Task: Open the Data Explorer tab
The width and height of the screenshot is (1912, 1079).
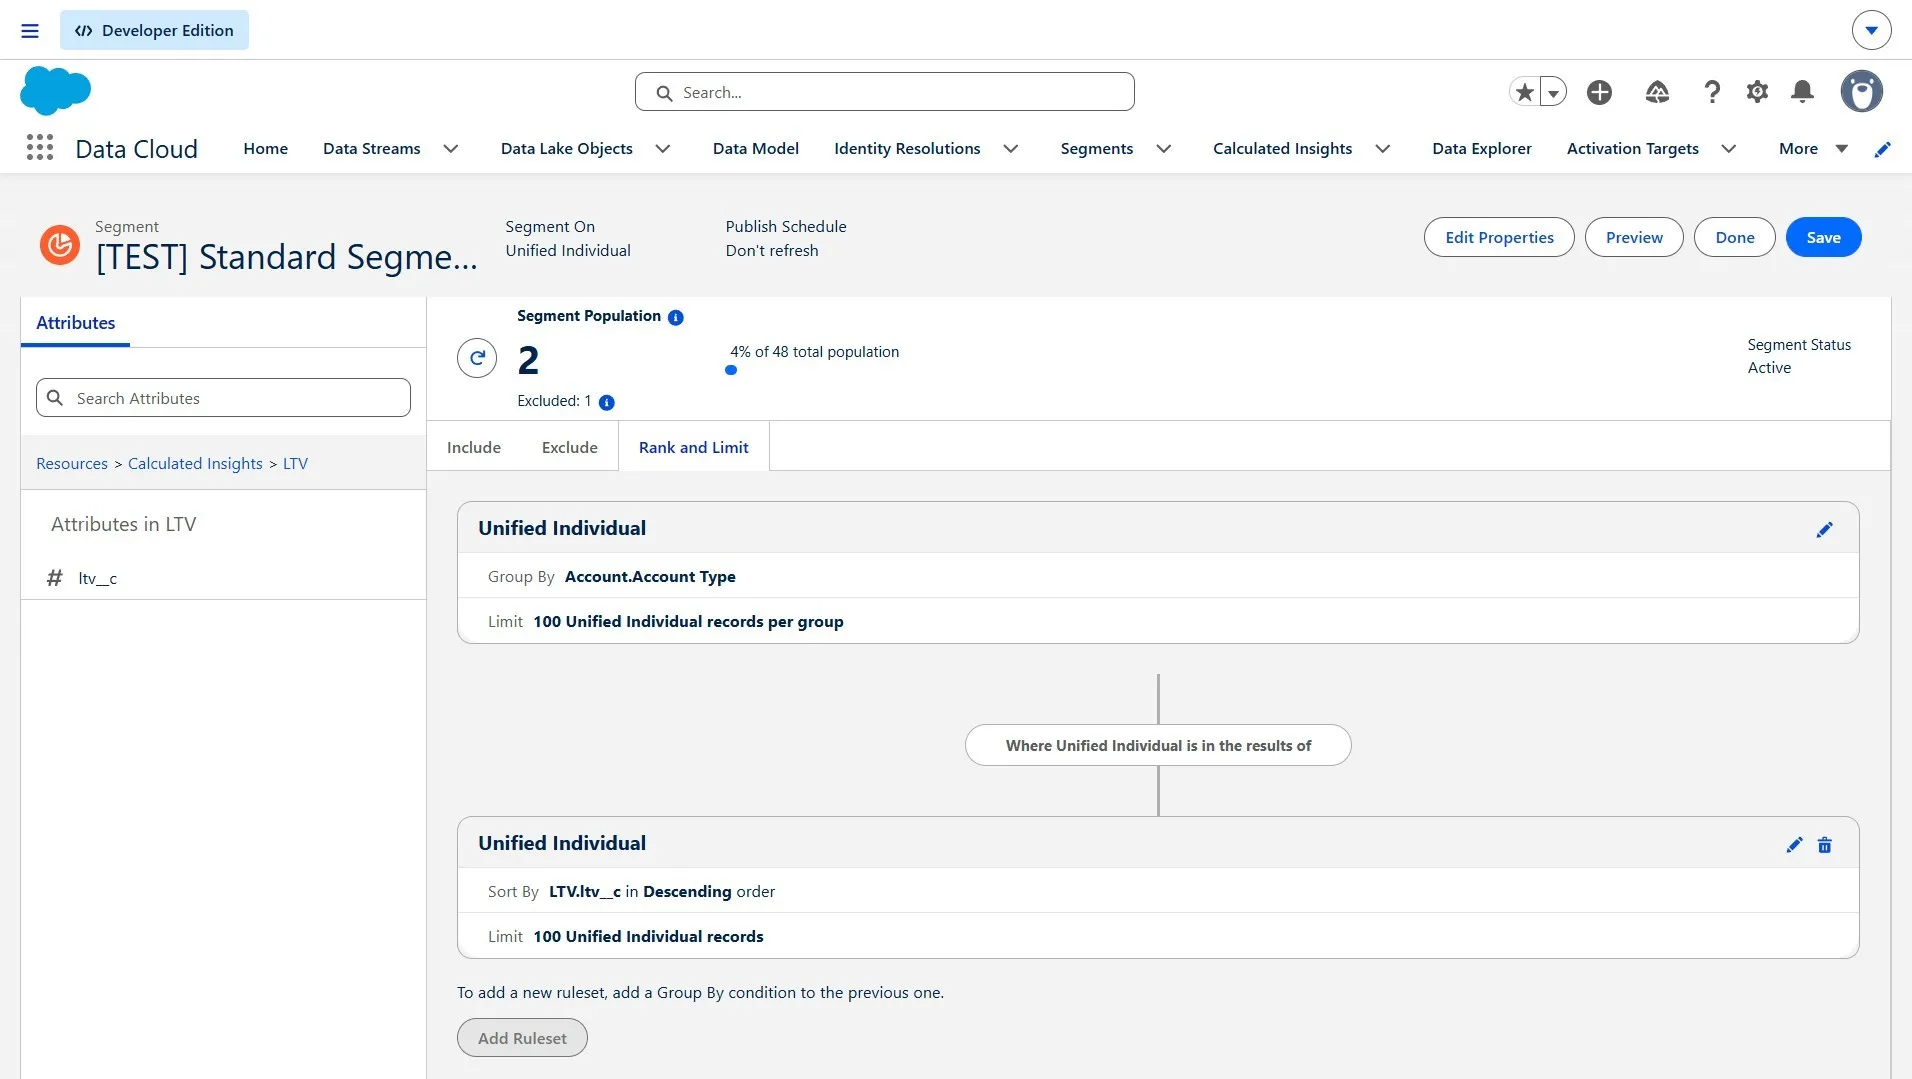Action: [x=1482, y=149]
